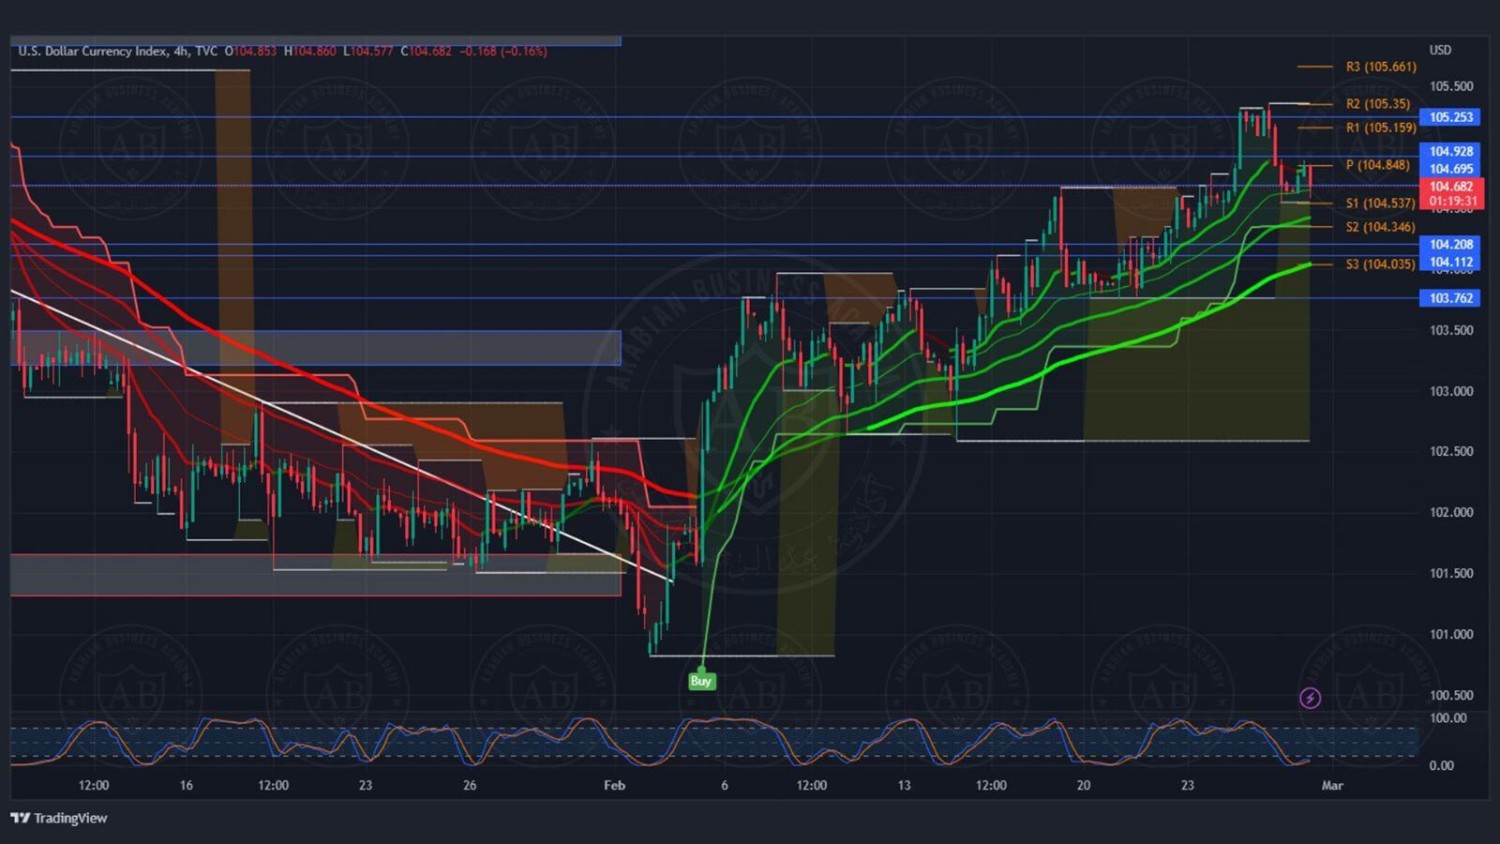Click the 13 date label on time axis
Screen dimensions: 1500x844
(904, 786)
